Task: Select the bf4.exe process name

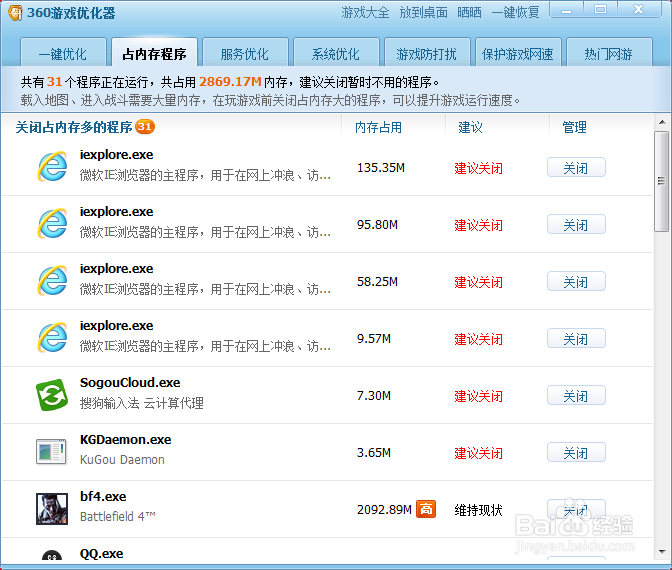Action: coord(103,497)
